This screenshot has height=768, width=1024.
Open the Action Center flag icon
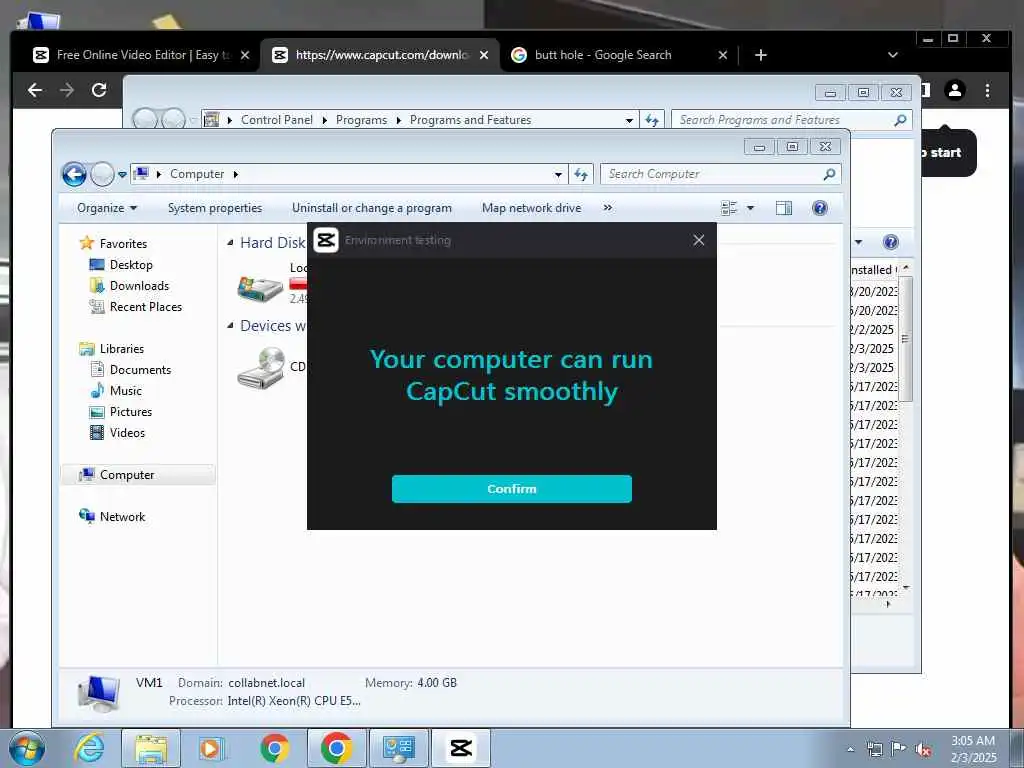click(x=899, y=749)
